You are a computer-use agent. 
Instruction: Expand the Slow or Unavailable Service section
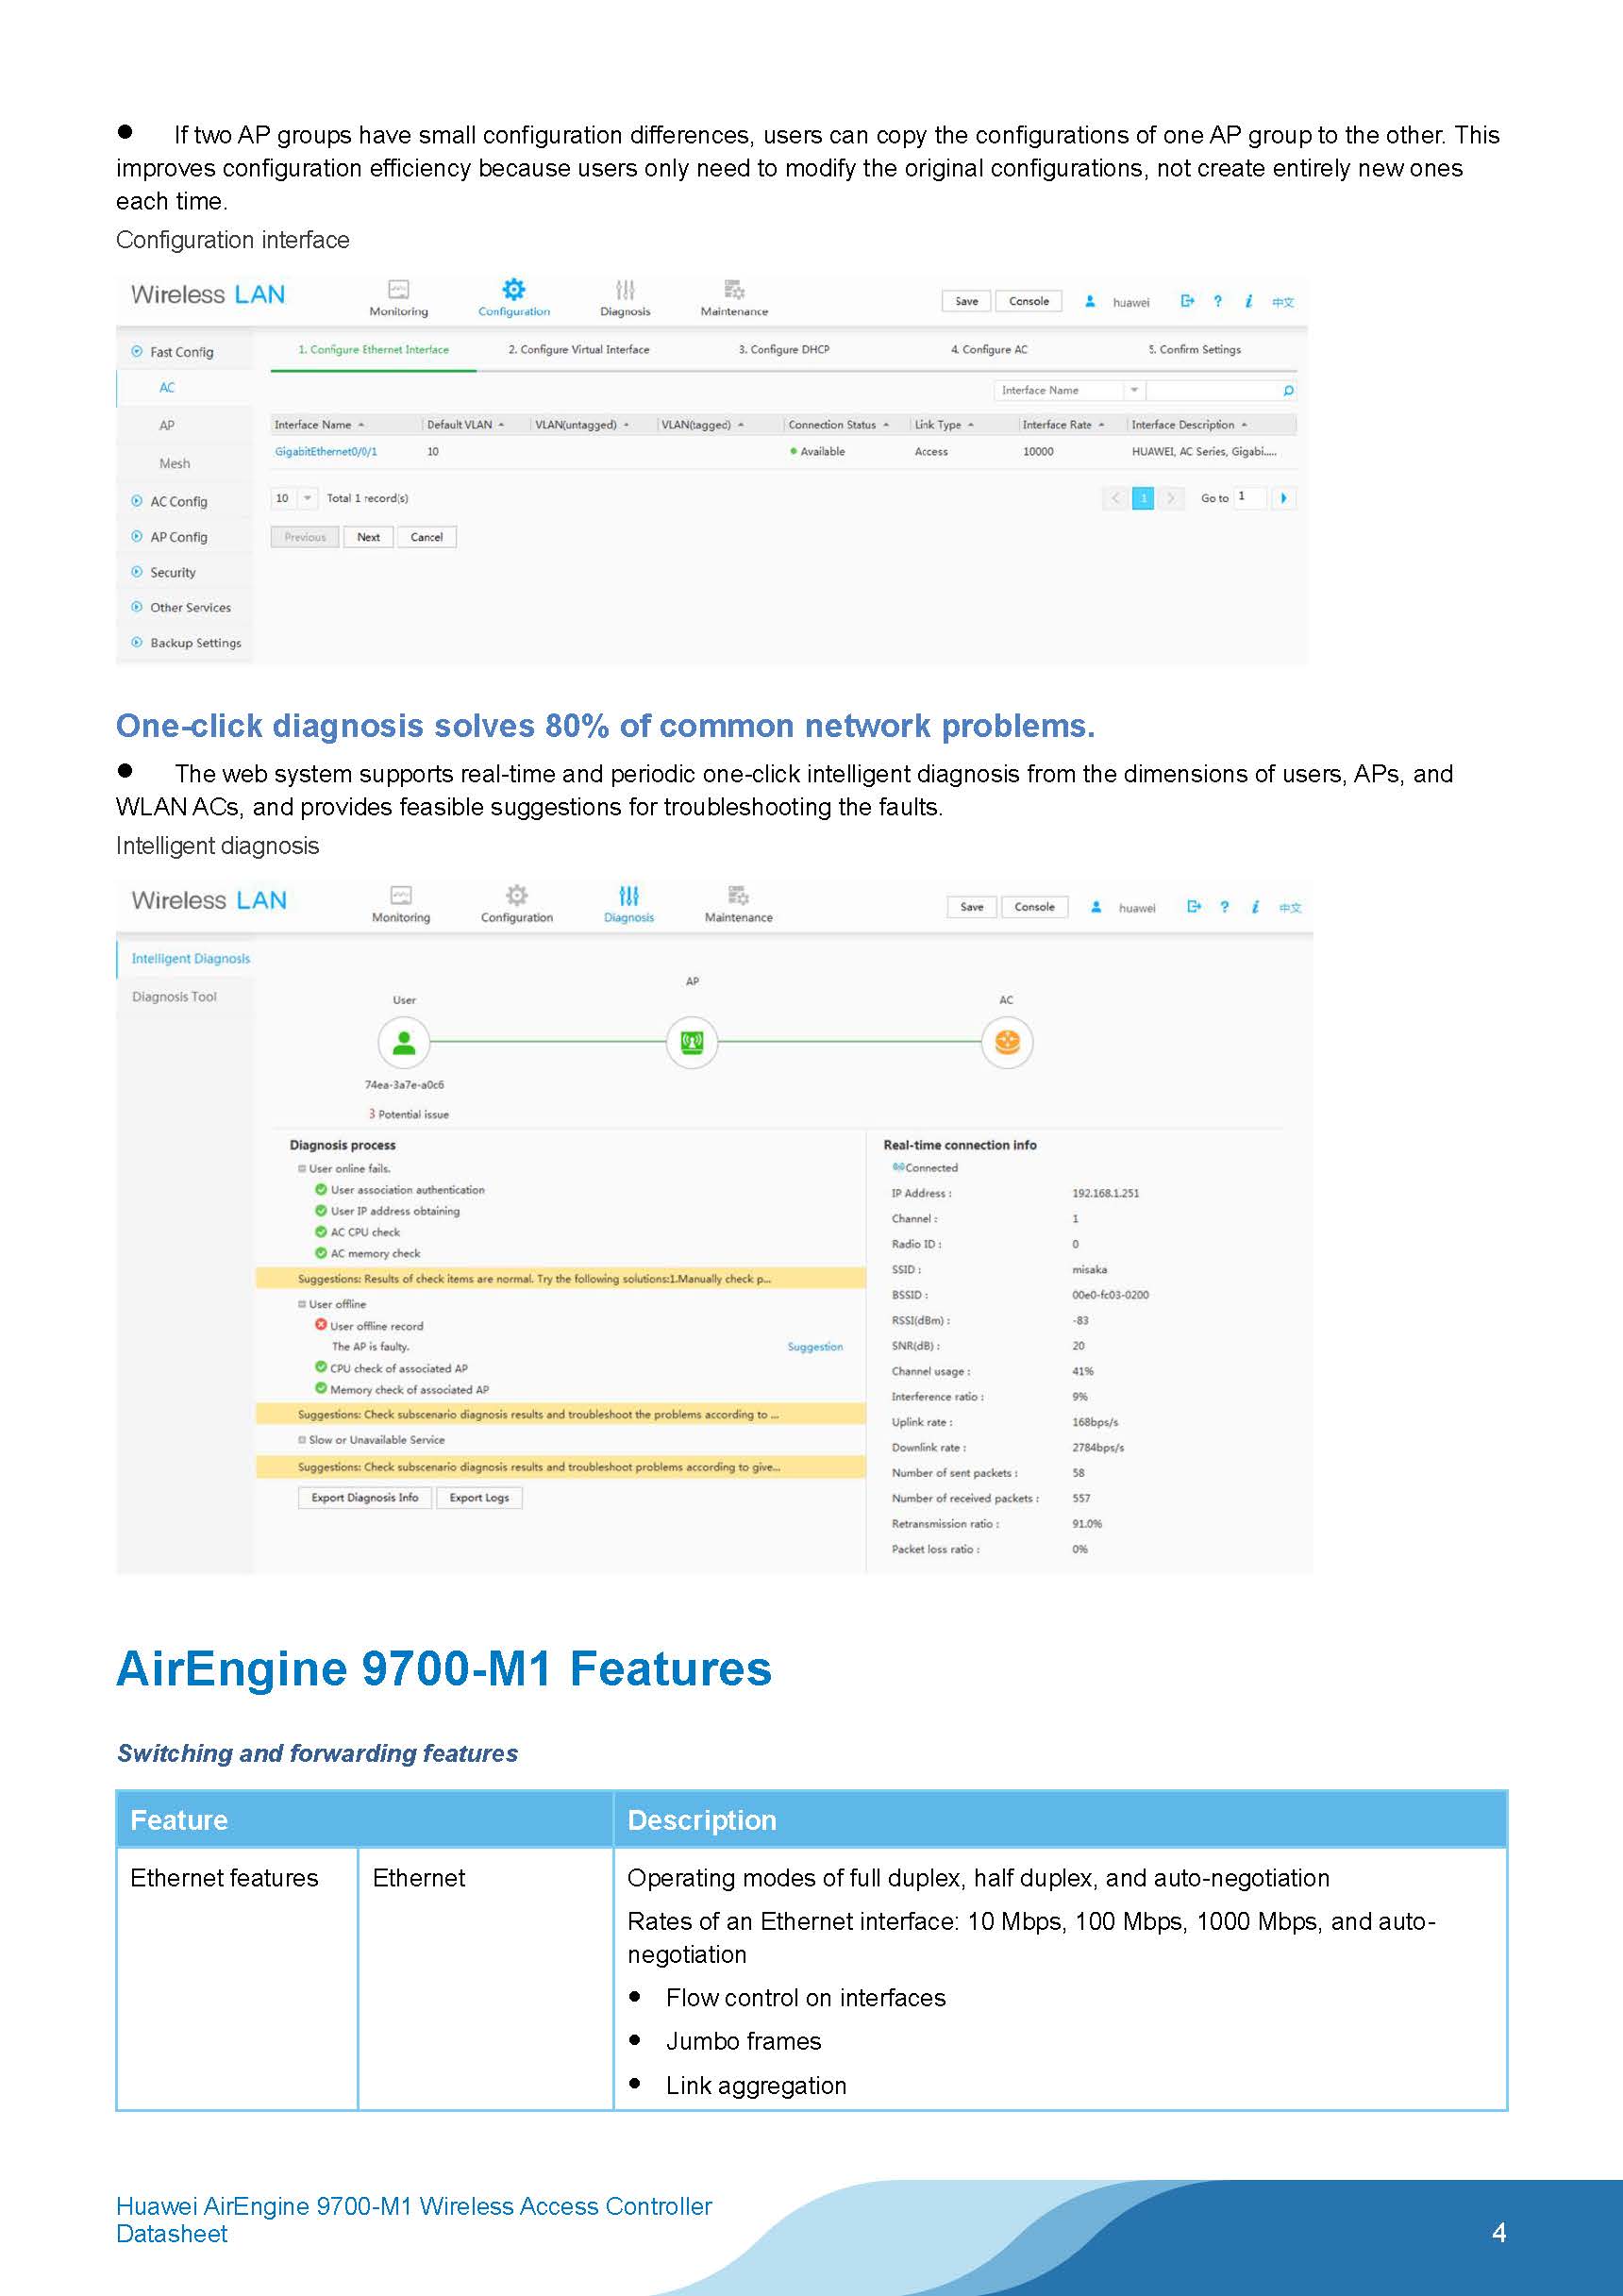[301, 1440]
